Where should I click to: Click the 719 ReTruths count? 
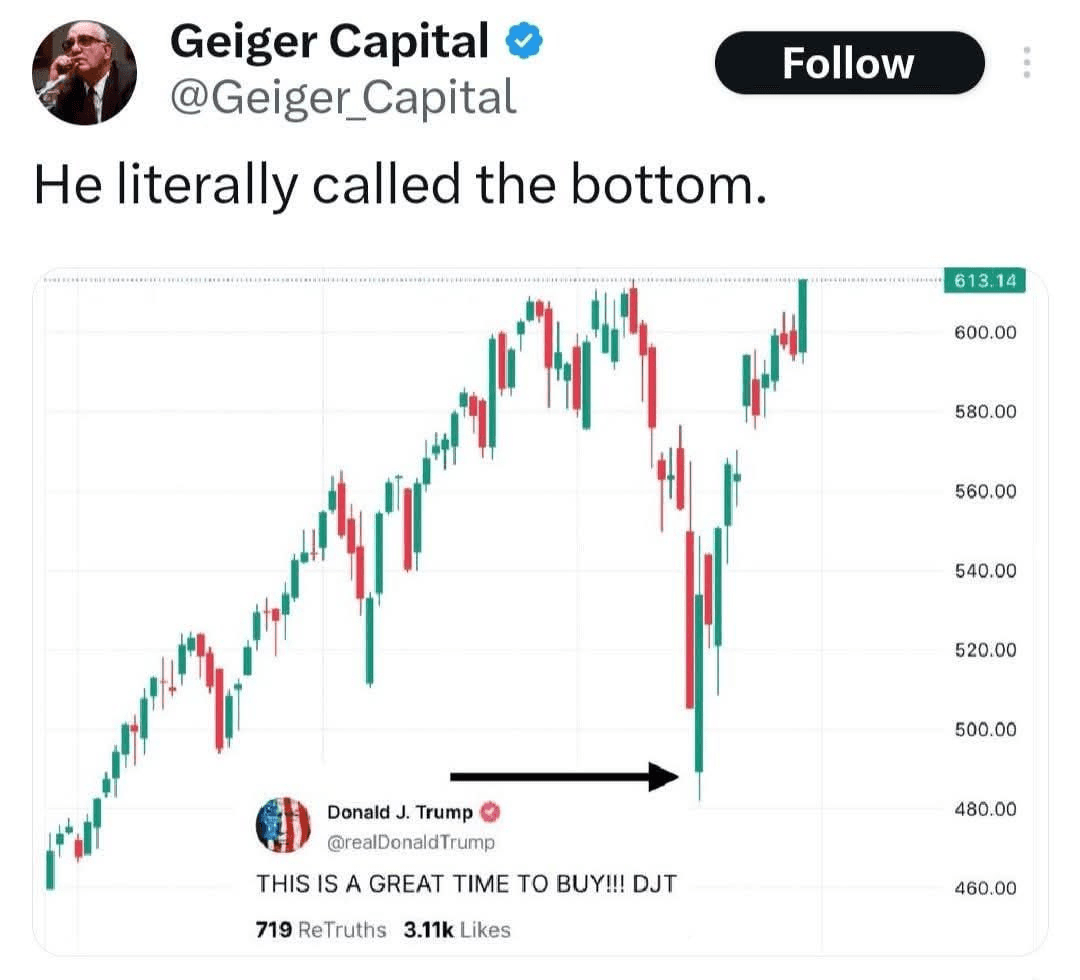click(x=320, y=930)
